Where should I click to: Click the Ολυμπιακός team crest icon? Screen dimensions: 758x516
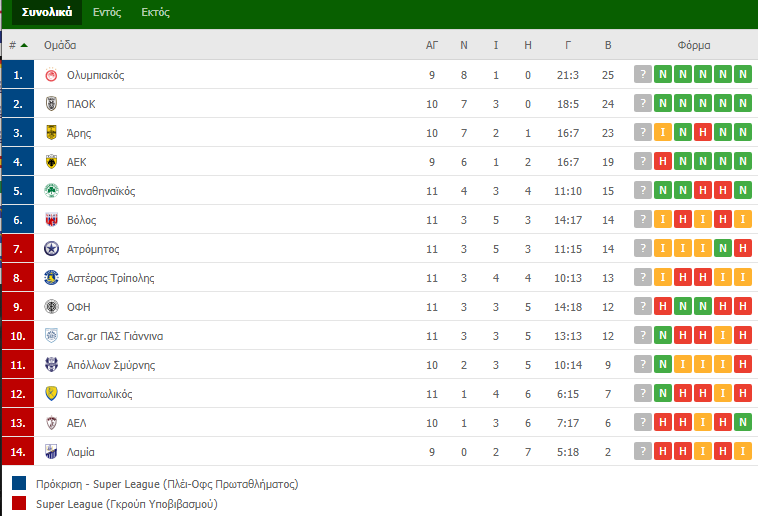51,75
